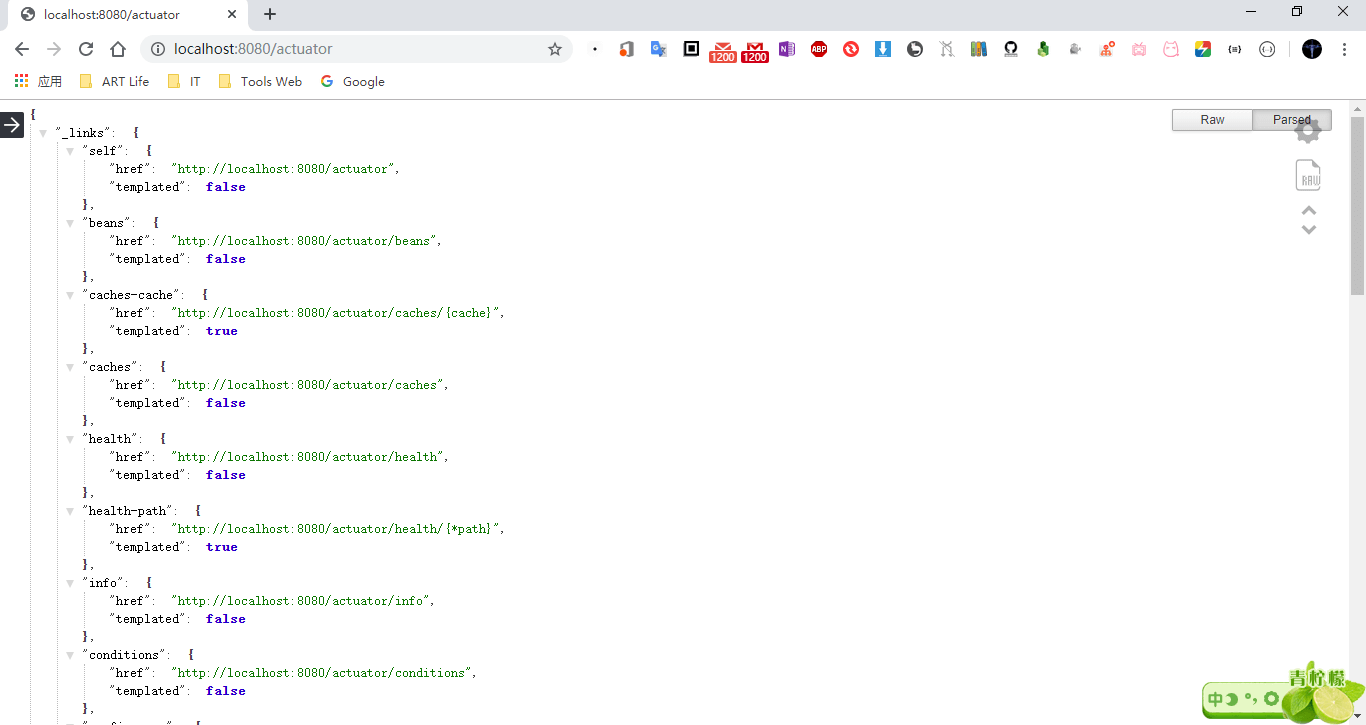
Task: Collapse the "conditions" node
Action: click(x=71, y=655)
